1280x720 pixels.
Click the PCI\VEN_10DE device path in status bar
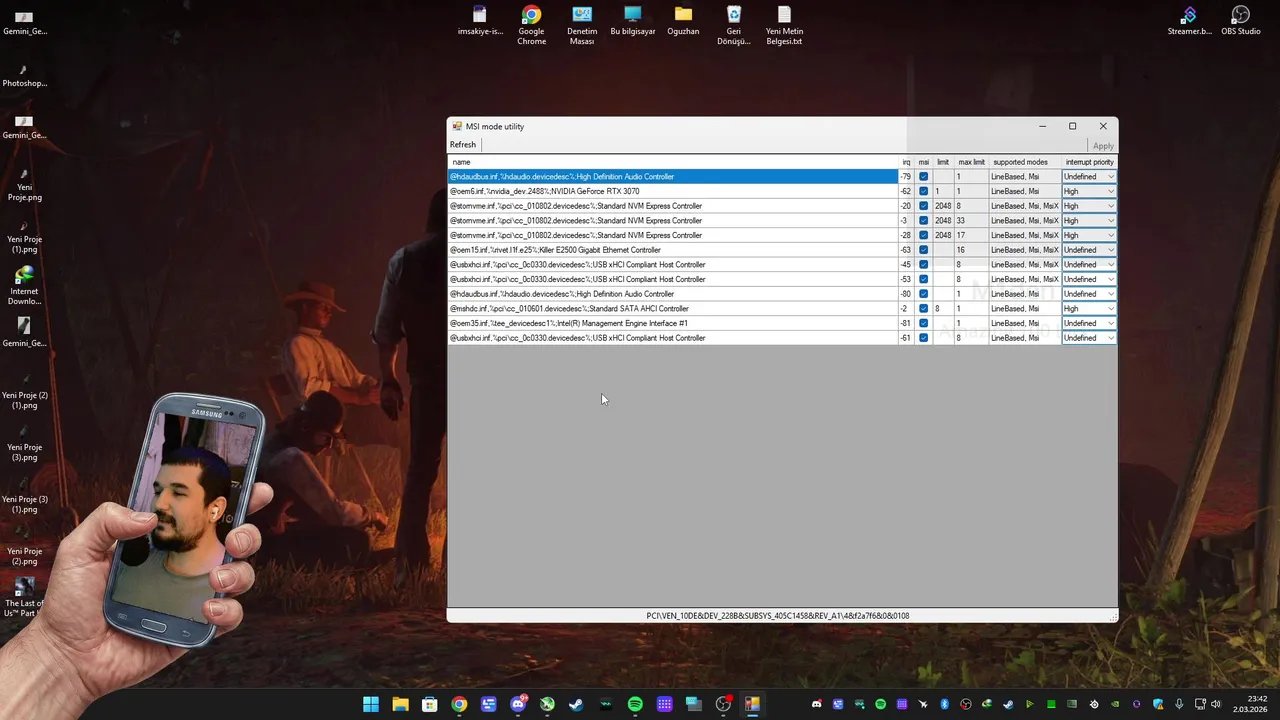coord(778,616)
